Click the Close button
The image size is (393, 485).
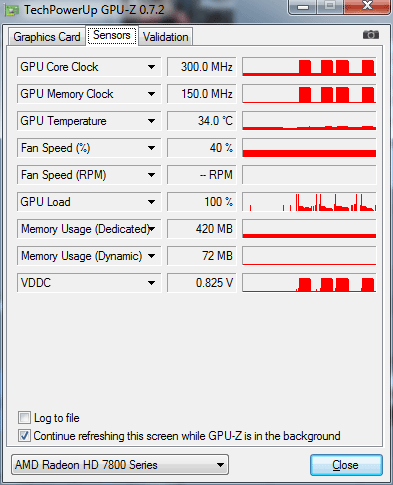pos(346,465)
